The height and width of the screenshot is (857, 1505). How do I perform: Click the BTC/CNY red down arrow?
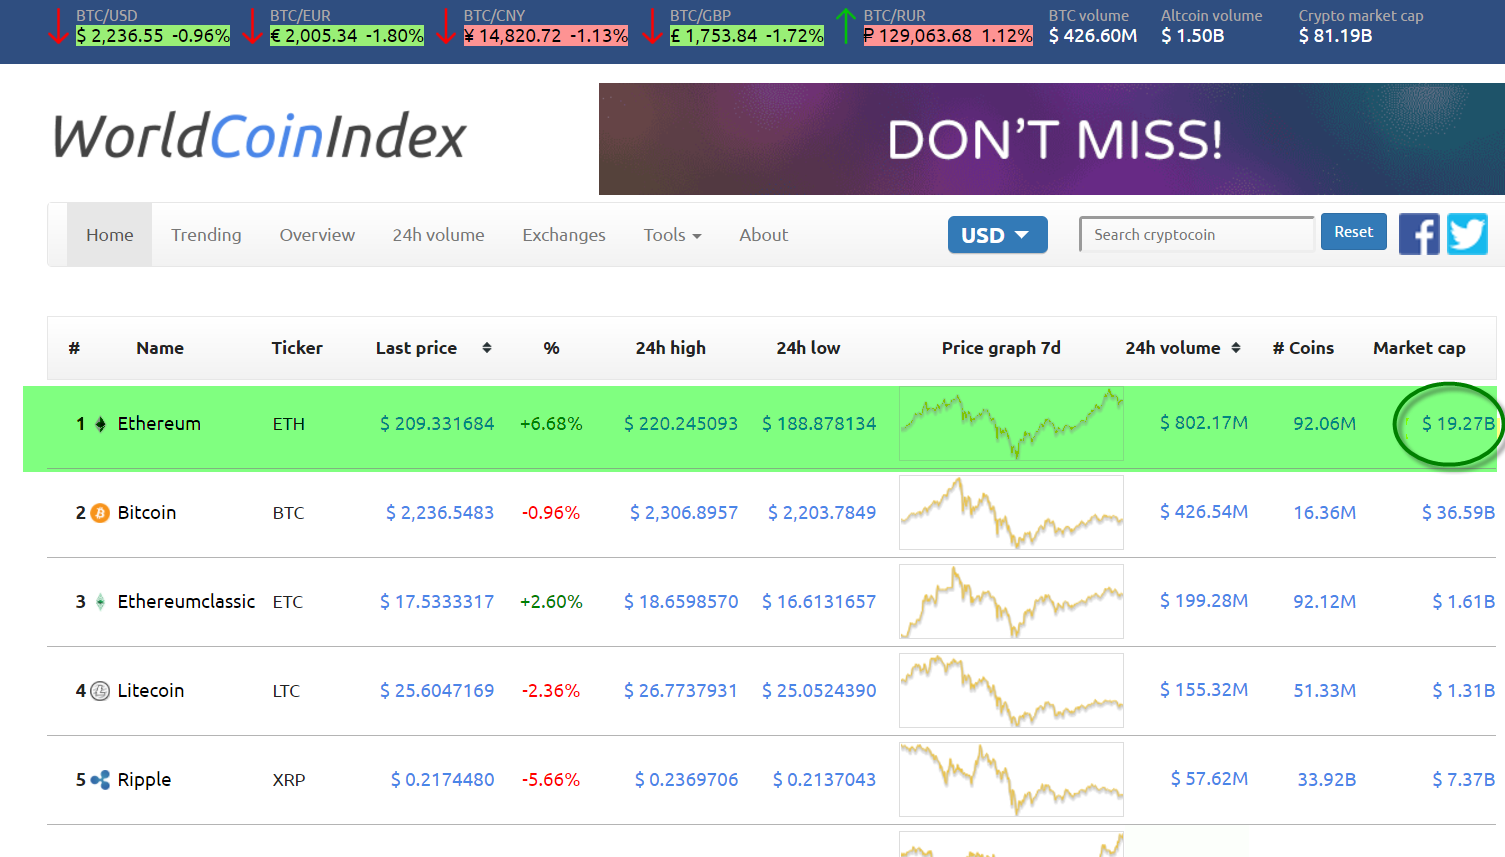click(x=447, y=26)
